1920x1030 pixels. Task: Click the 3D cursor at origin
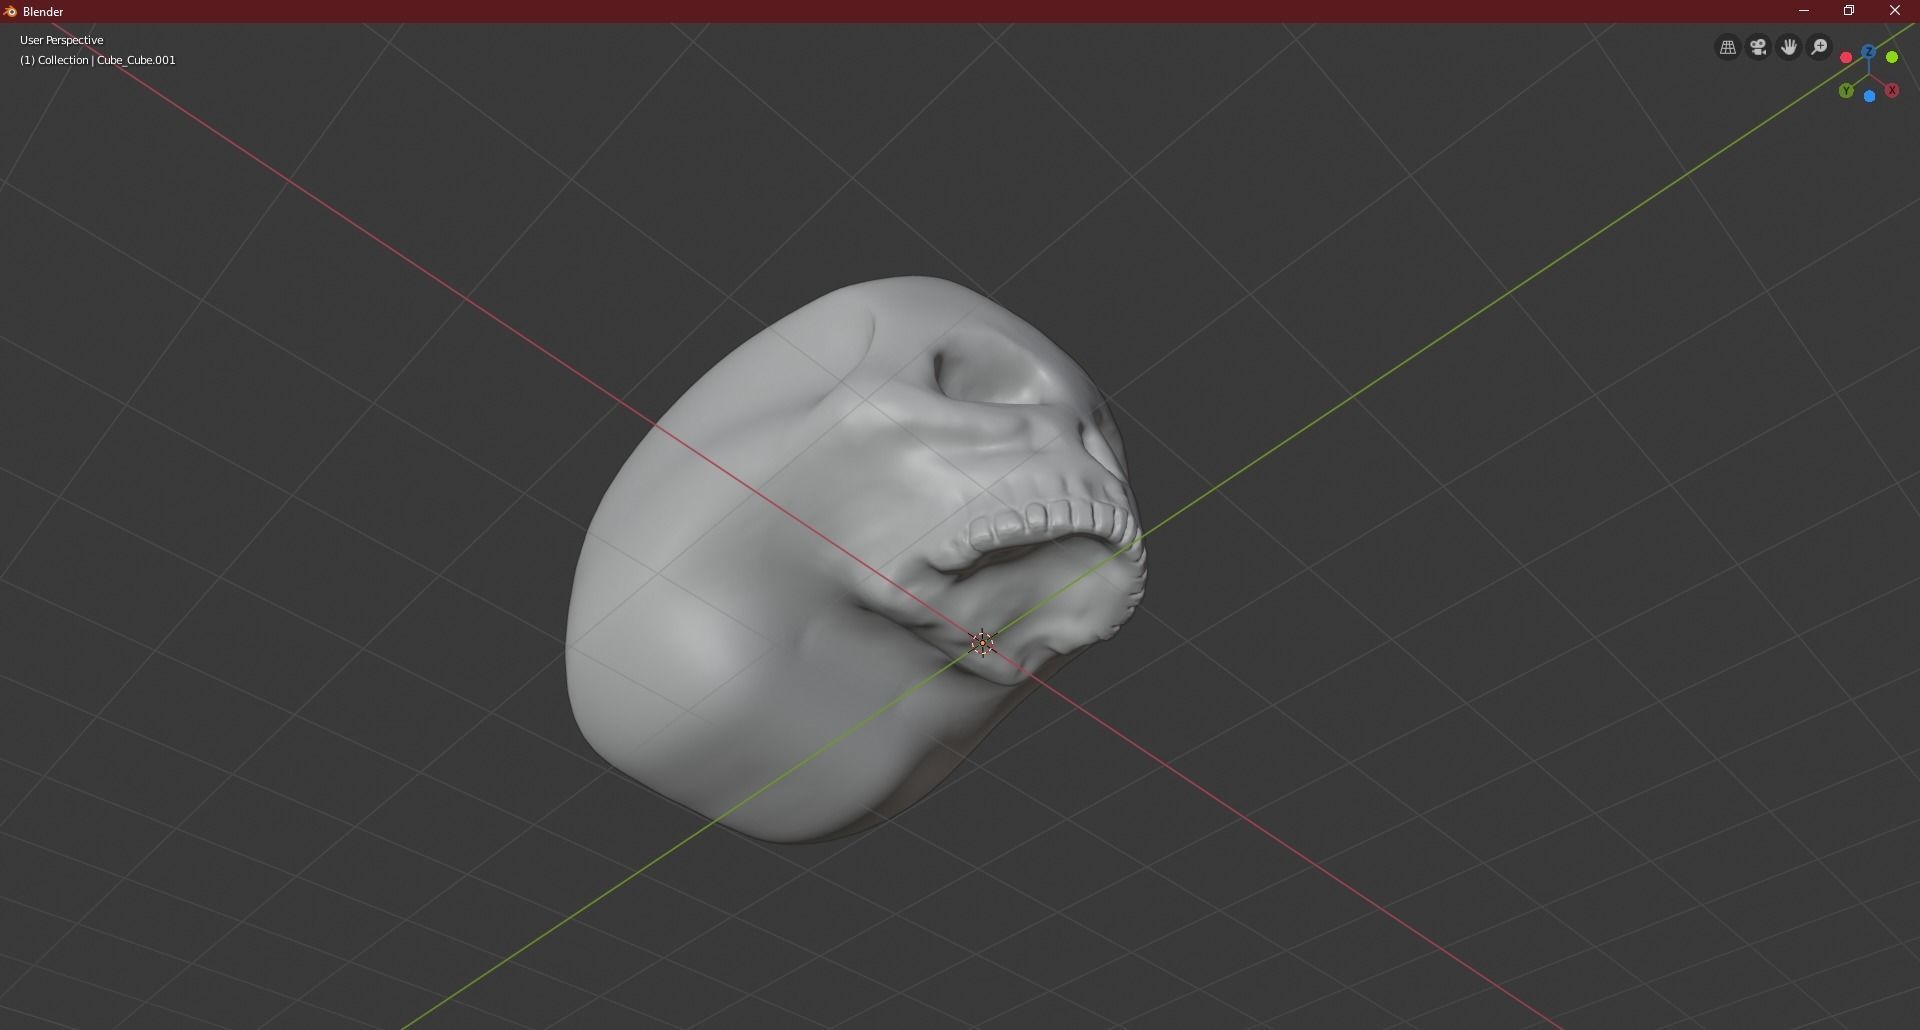click(983, 643)
